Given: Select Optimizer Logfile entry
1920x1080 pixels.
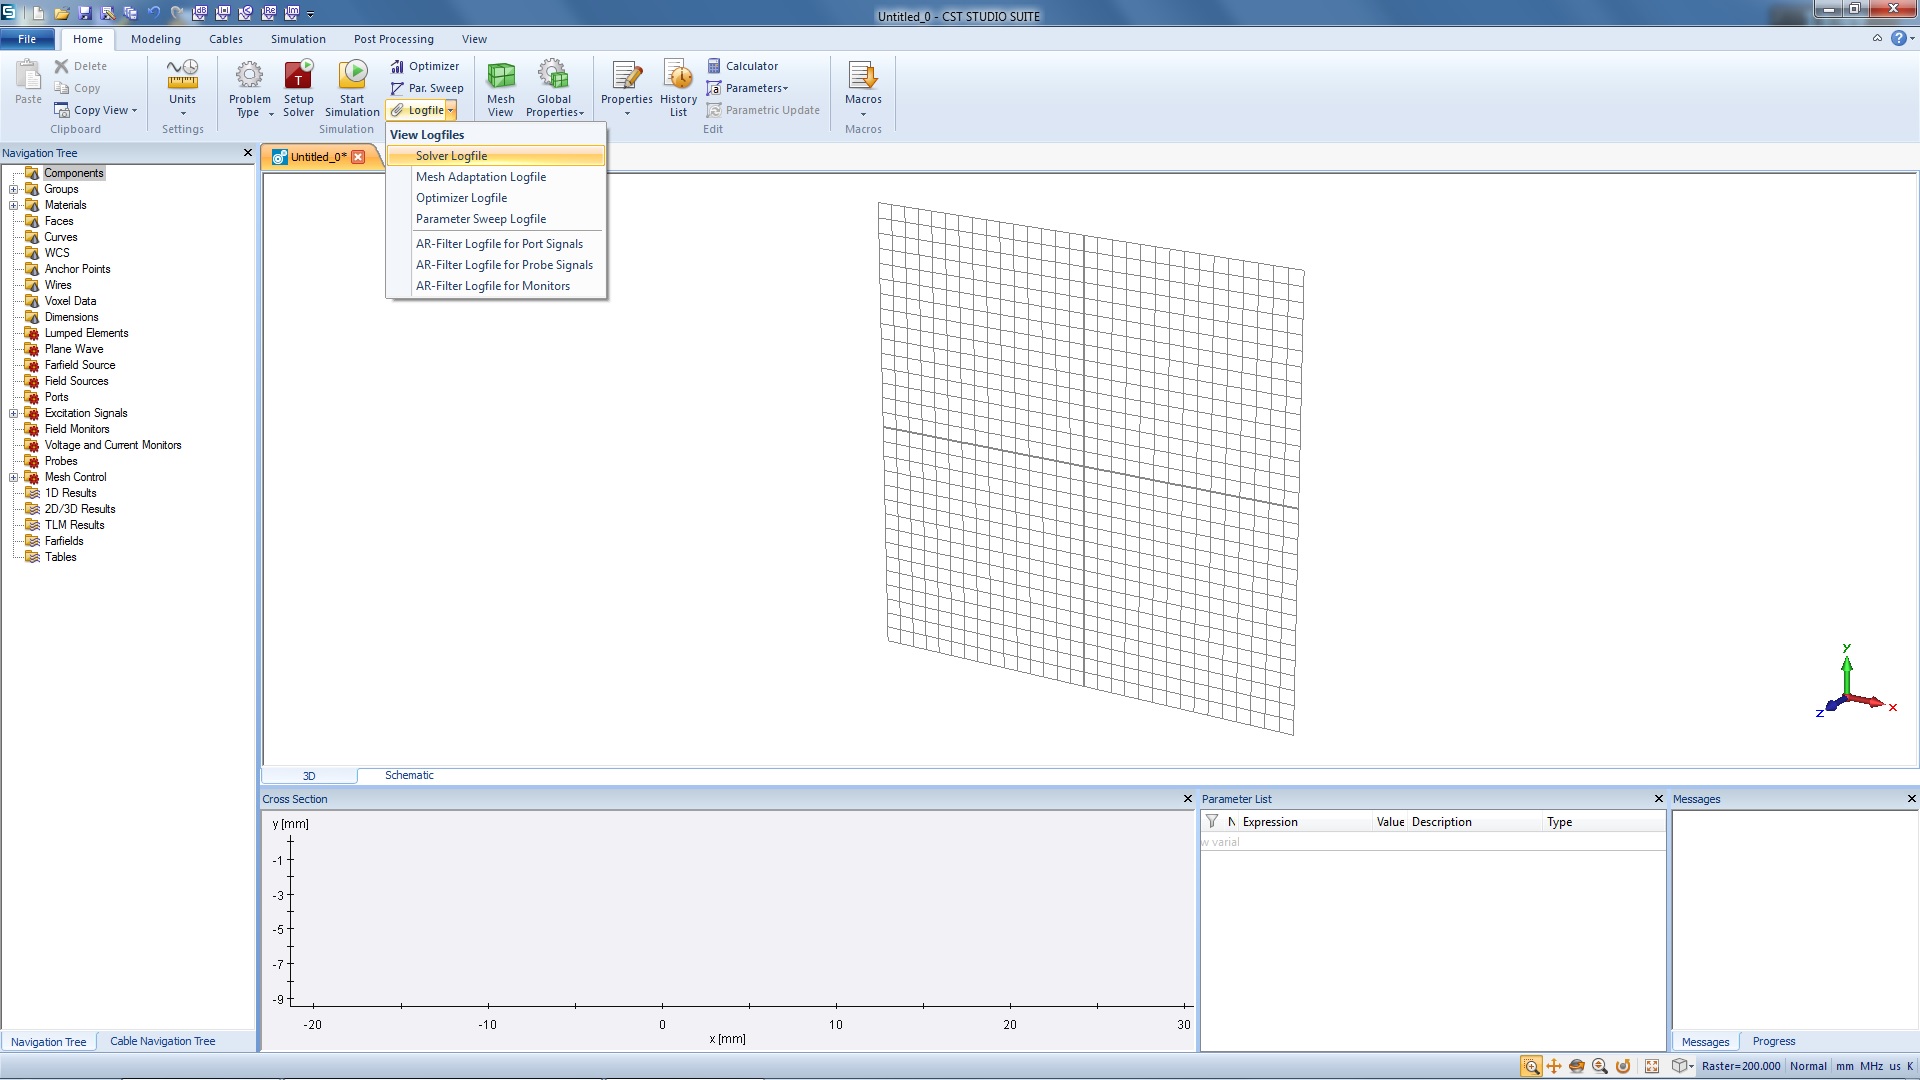Looking at the screenshot, I should point(496,198).
